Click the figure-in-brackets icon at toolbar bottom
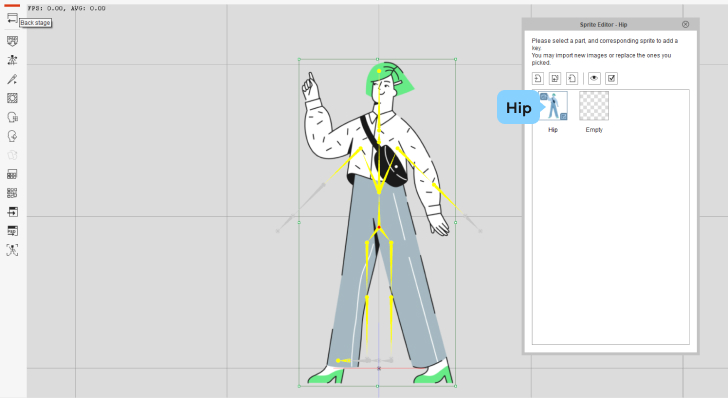 (12, 250)
